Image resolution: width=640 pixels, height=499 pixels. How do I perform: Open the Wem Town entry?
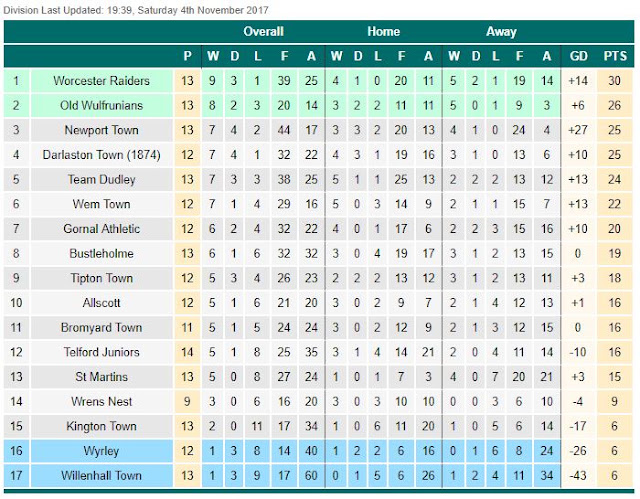(101, 204)
